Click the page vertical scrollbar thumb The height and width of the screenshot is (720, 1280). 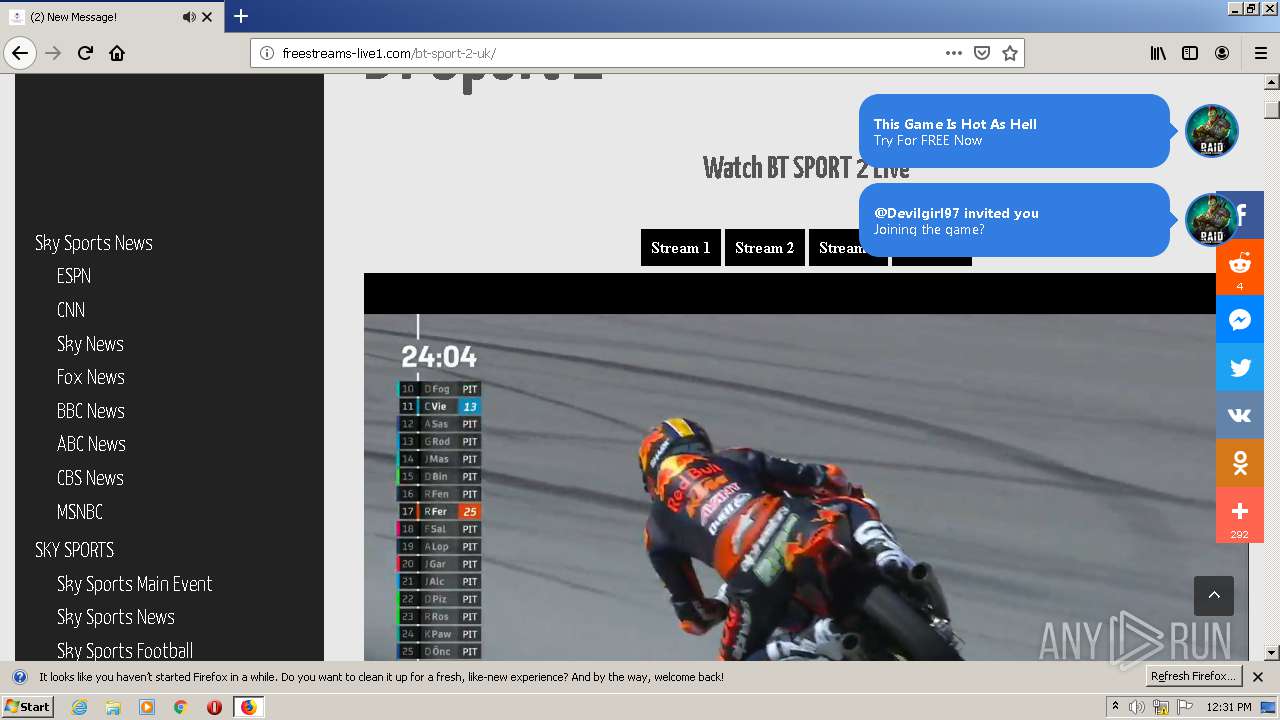point(1272,109)
